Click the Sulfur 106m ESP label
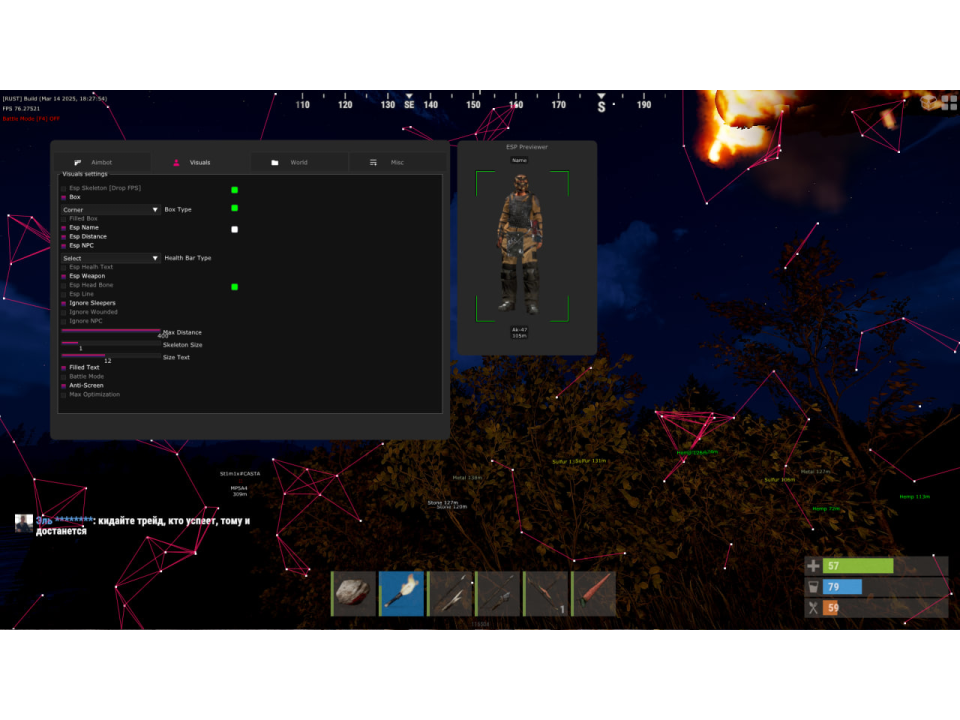 (x=779, y=480)
